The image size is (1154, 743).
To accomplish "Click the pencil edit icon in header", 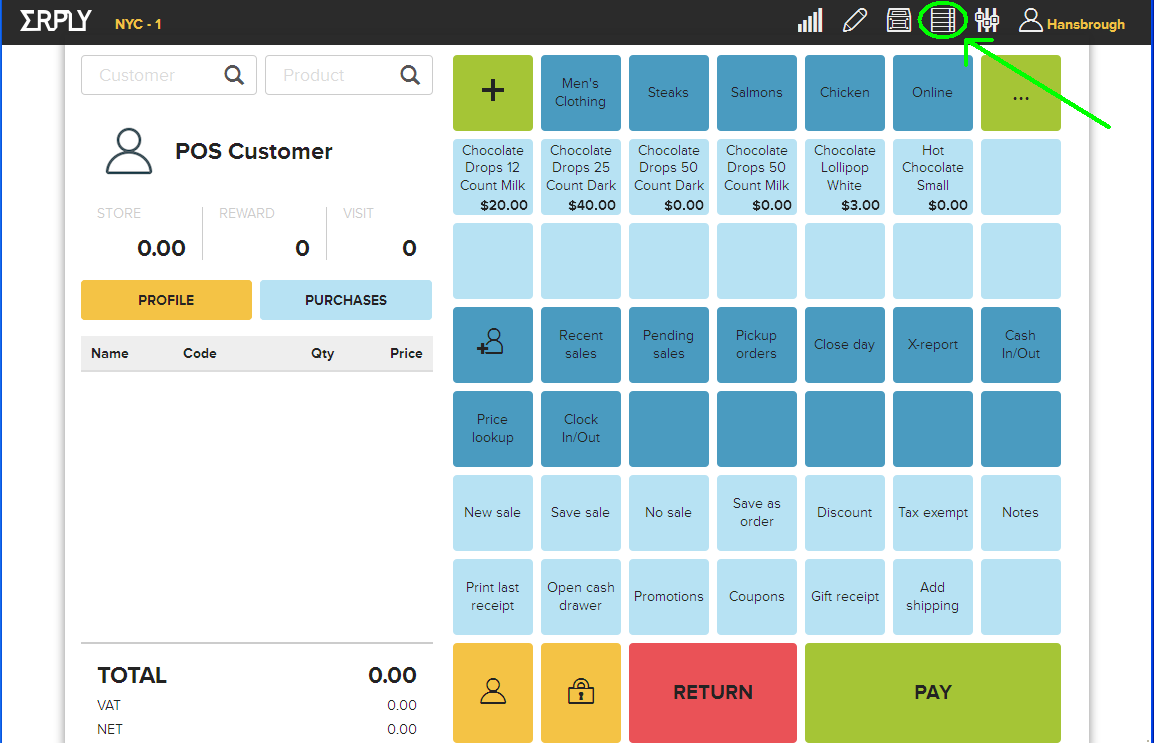I will tap(854, 21).
